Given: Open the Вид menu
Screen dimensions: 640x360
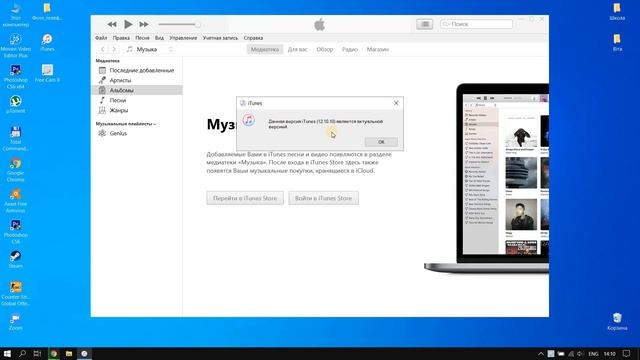Looking at the screenshot, I should coord(159,38).
